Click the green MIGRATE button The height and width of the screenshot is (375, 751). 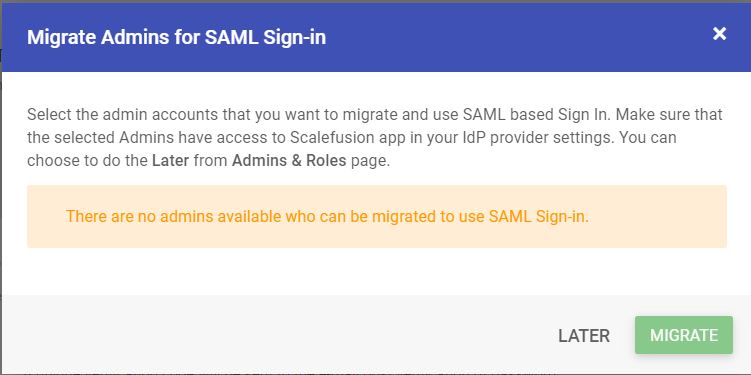tap(683, 335)
